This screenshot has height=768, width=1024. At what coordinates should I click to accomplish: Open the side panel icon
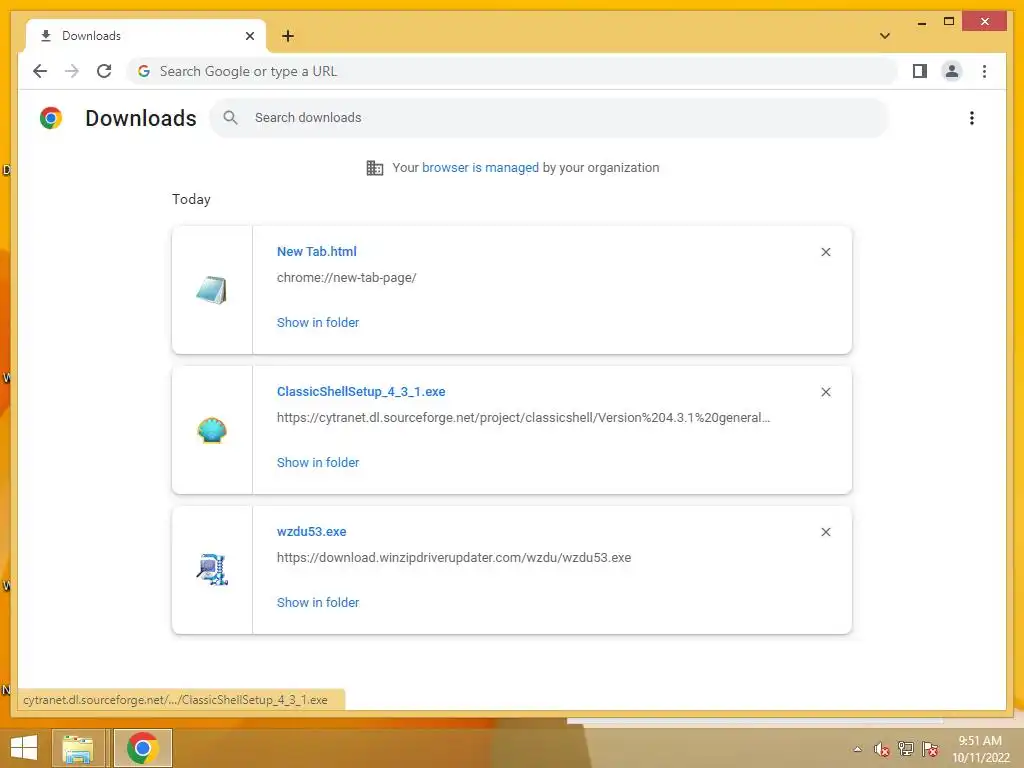[x=920, y=71]
